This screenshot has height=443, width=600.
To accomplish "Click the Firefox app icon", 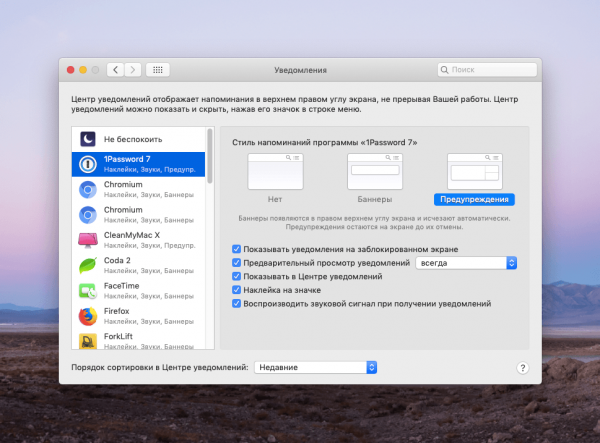I will pyautogui.click(x=88, y=316).
